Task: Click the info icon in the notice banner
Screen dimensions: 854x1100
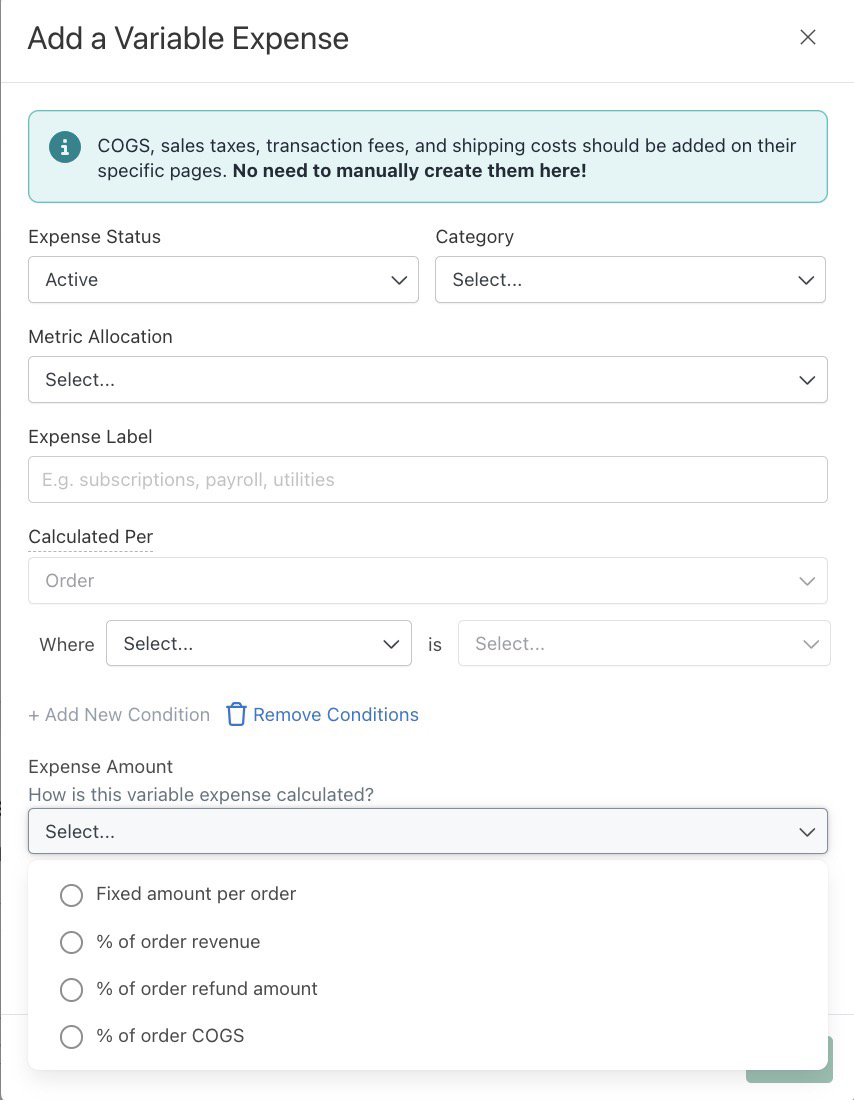Action: point(65,147)
